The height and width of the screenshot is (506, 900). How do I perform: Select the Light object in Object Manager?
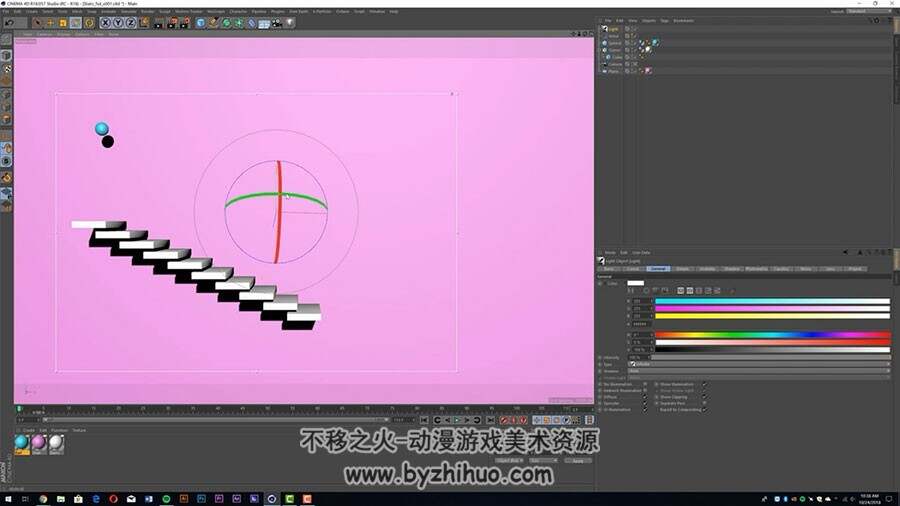coord(614,29)
